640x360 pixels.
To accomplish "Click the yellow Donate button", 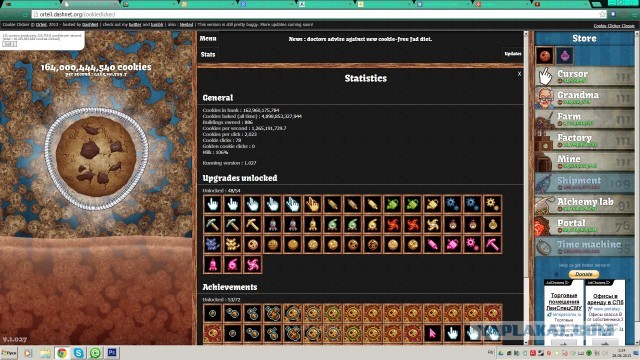I will pyautogui.click(x=584, y=274).
